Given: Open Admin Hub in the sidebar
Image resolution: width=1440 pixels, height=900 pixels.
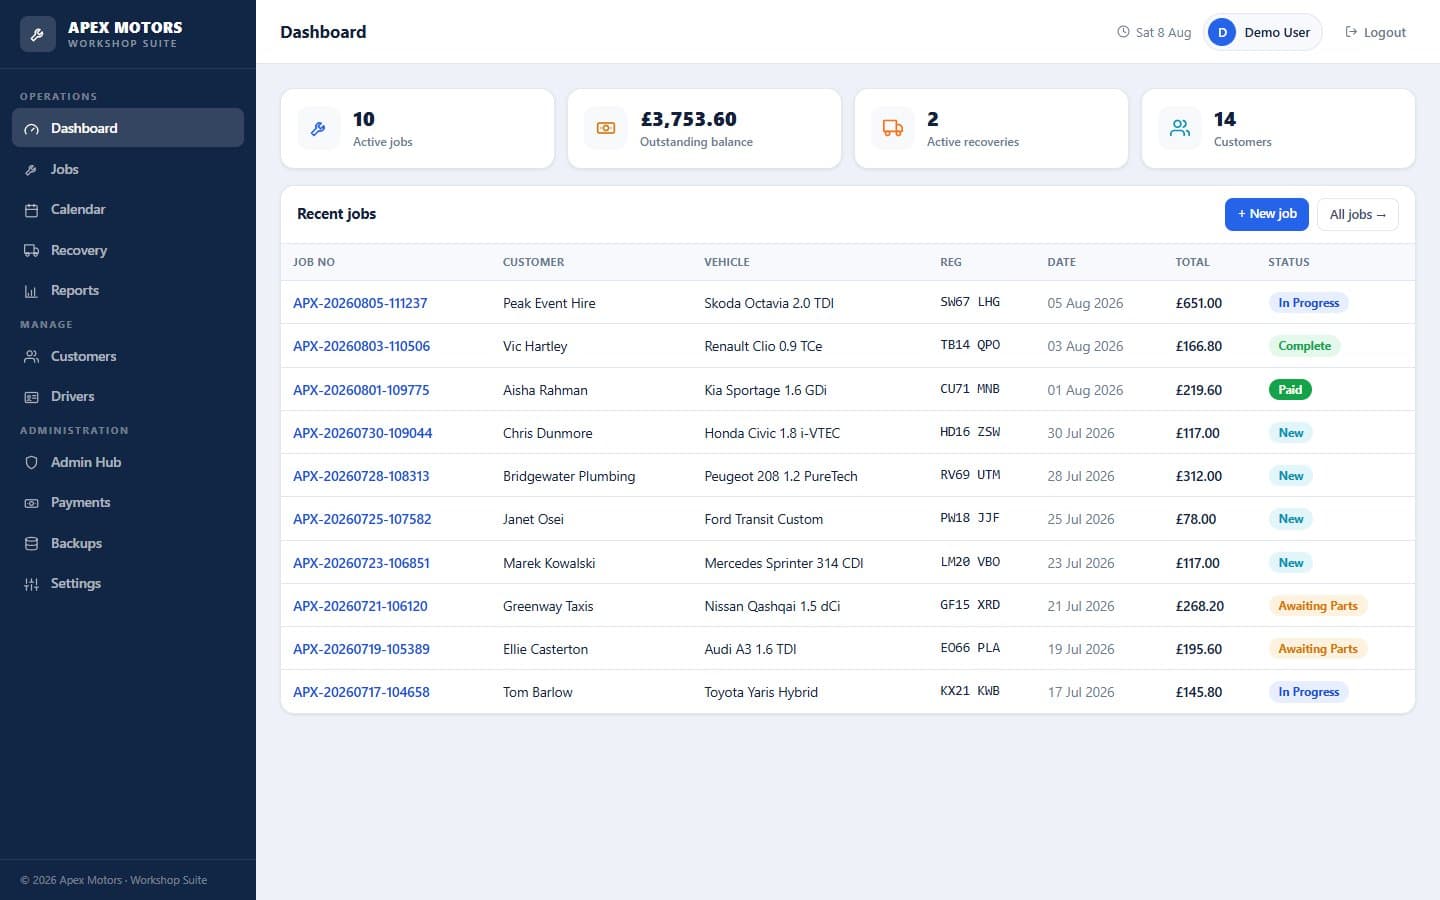Looking at the screenshot, I should [128, 462].
